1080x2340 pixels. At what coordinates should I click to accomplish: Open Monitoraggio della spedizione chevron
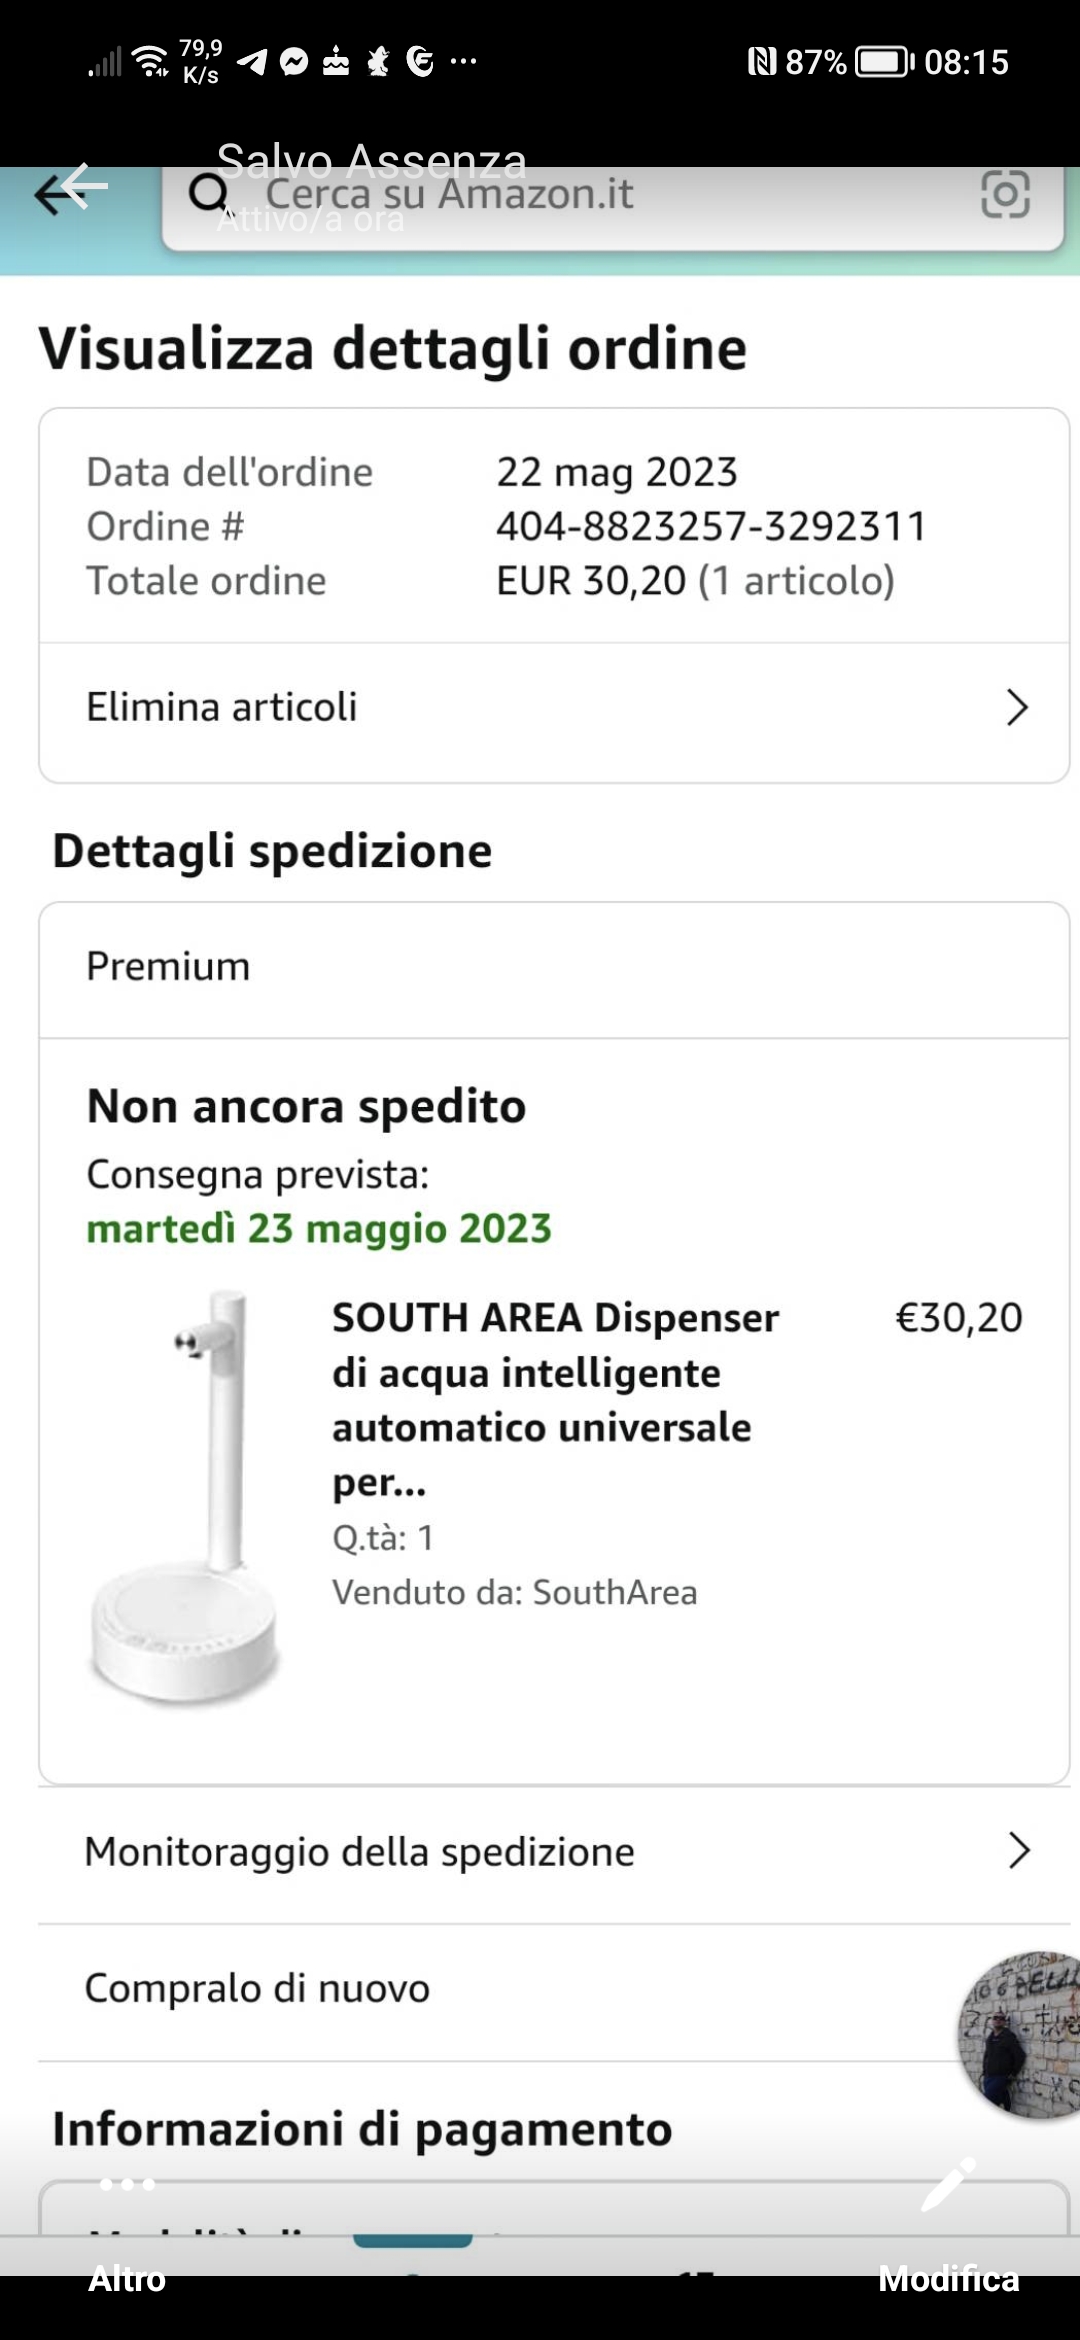[x=1019, y=1851]
